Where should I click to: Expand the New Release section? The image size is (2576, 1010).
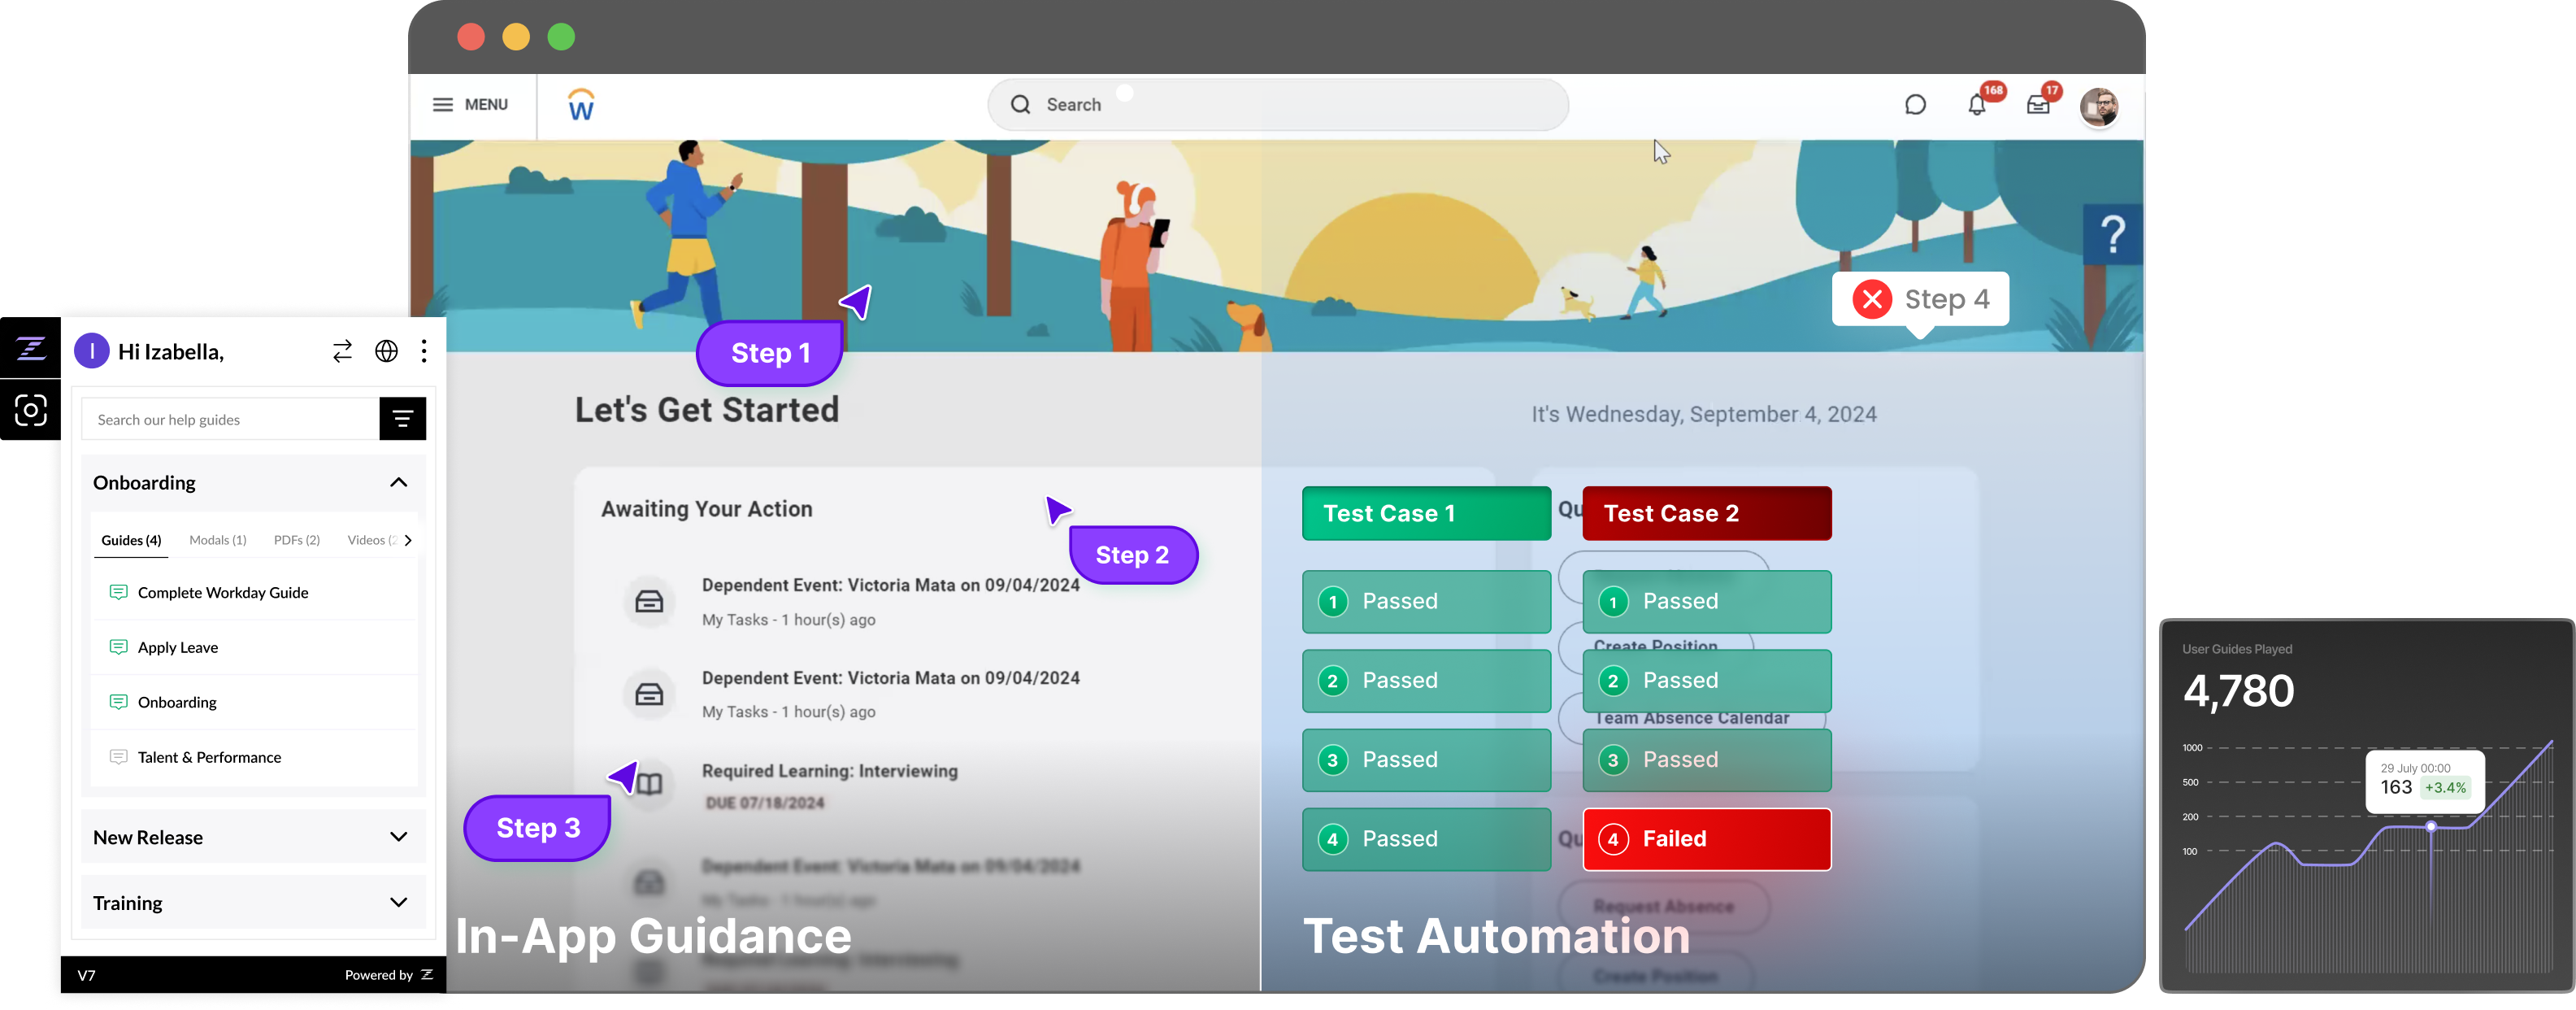[x=398, y=838]
